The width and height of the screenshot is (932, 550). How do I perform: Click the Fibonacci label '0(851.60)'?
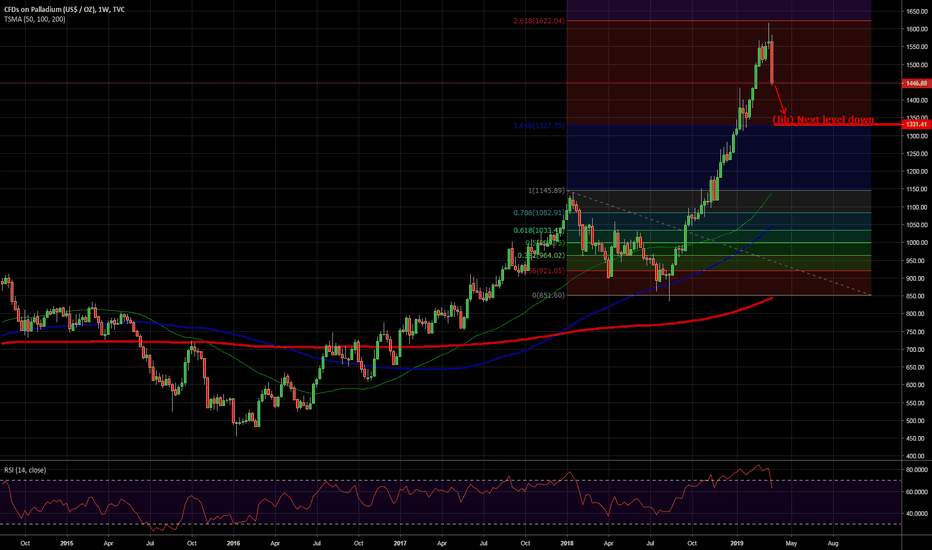(548, 295)
